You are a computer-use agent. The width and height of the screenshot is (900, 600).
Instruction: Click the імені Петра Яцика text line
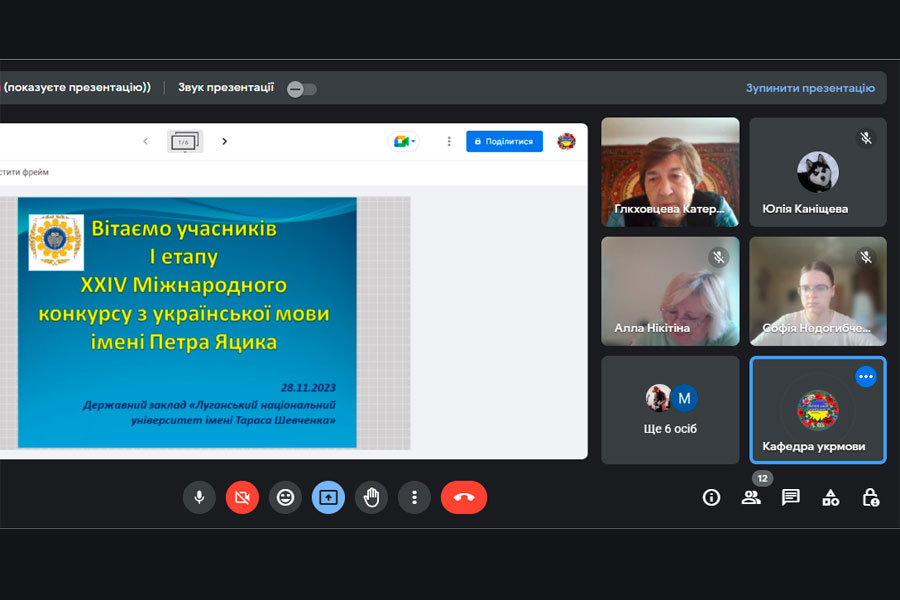(184, 342)
